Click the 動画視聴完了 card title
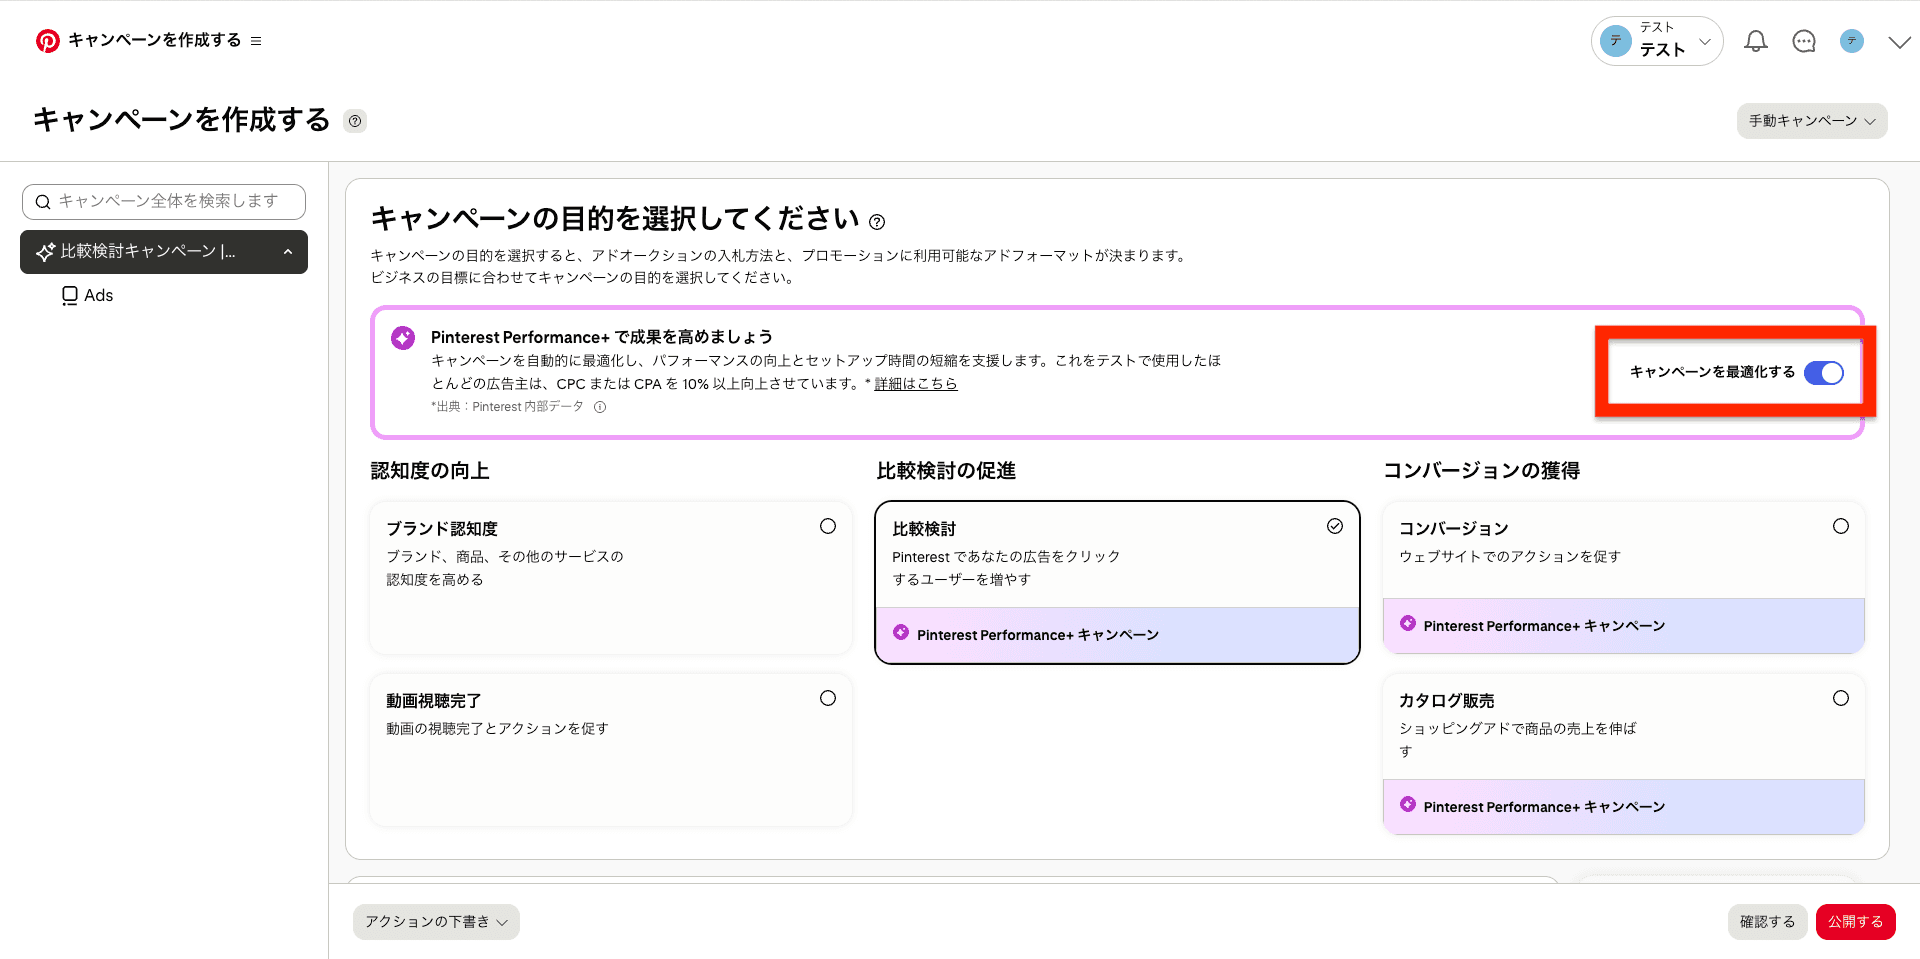Image resolution: width=1920 pixels, height=959 pixels. (434, 701)
